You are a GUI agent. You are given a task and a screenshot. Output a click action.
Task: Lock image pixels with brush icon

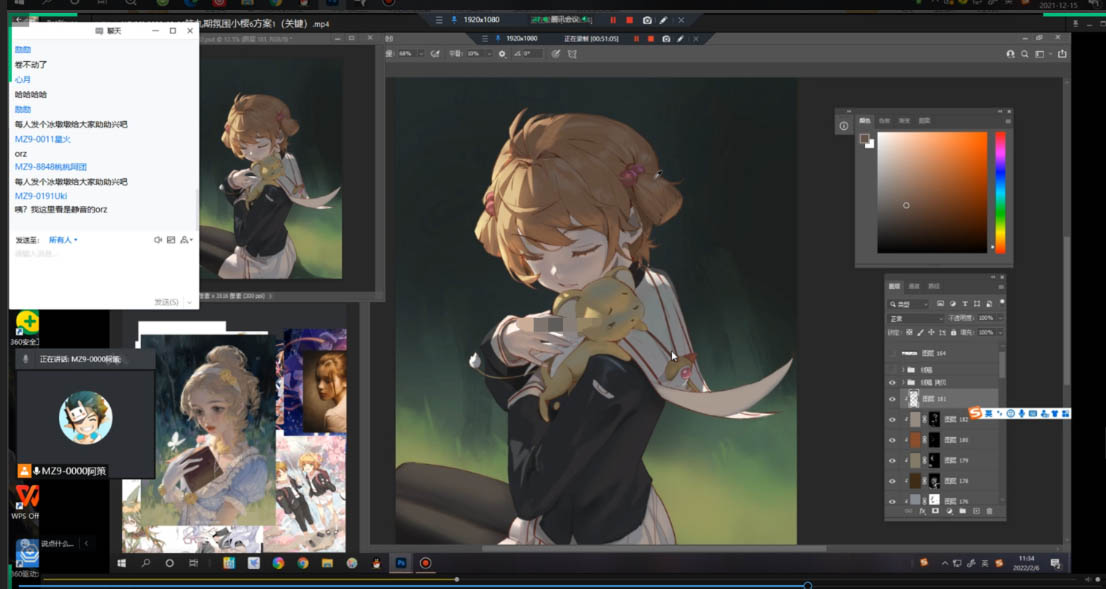[x=920, y=332]
